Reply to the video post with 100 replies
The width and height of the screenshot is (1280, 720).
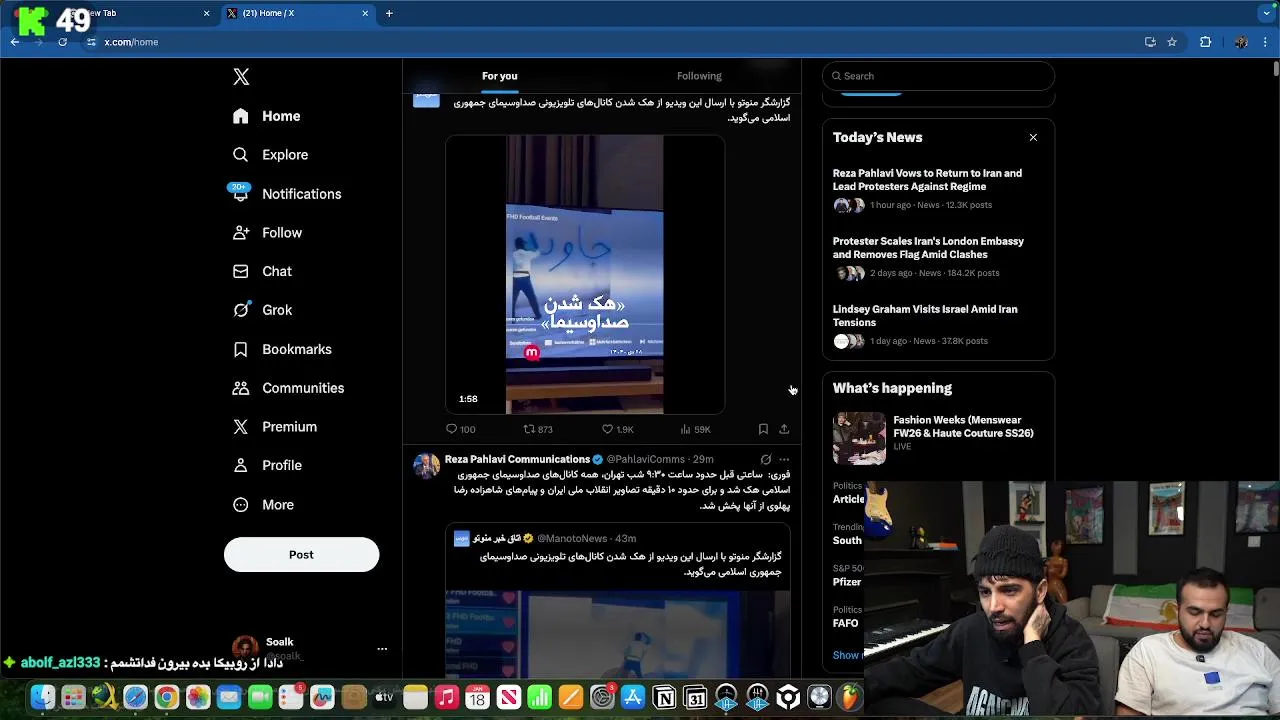(460, 429)
